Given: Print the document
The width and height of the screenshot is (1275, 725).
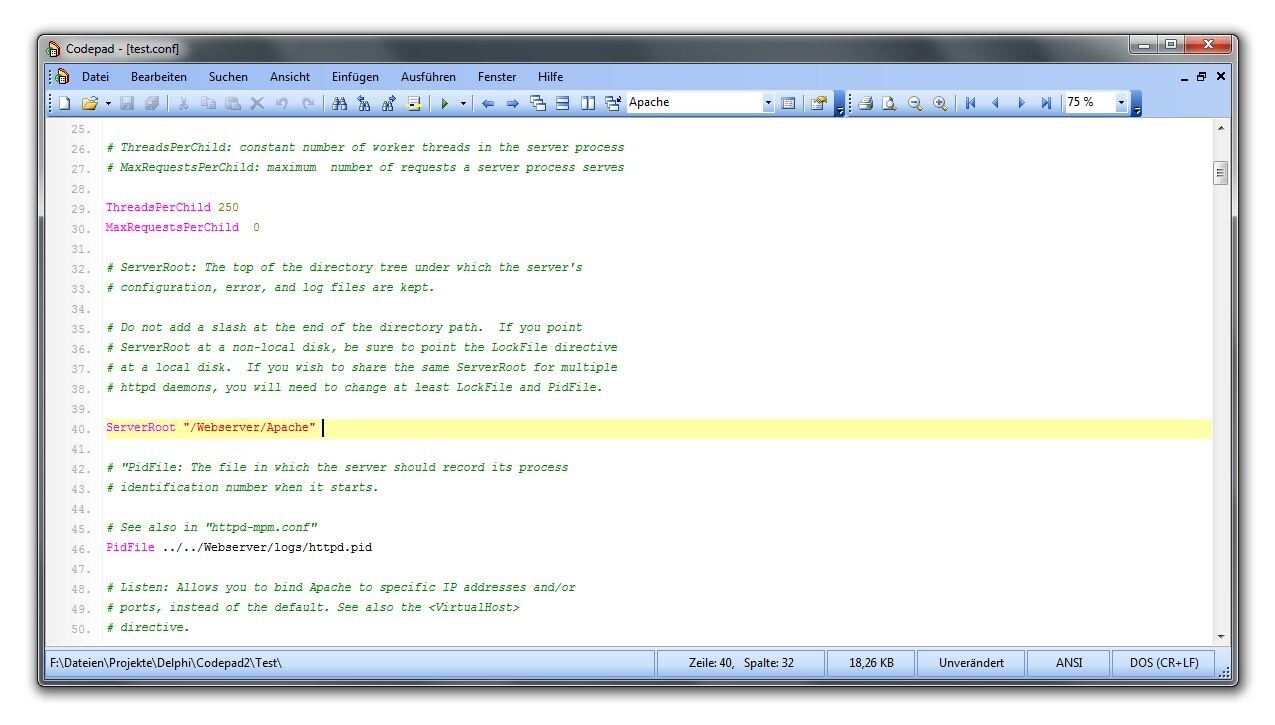Looking at the screenshot, I should pyautogui.click(x=866, y=102).
